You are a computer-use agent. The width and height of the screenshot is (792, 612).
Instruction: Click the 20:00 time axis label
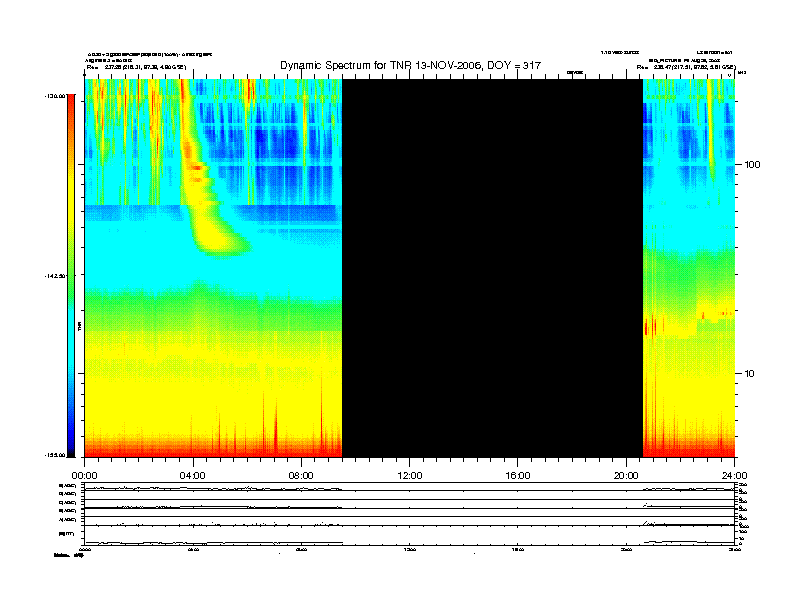pos(626,476)
